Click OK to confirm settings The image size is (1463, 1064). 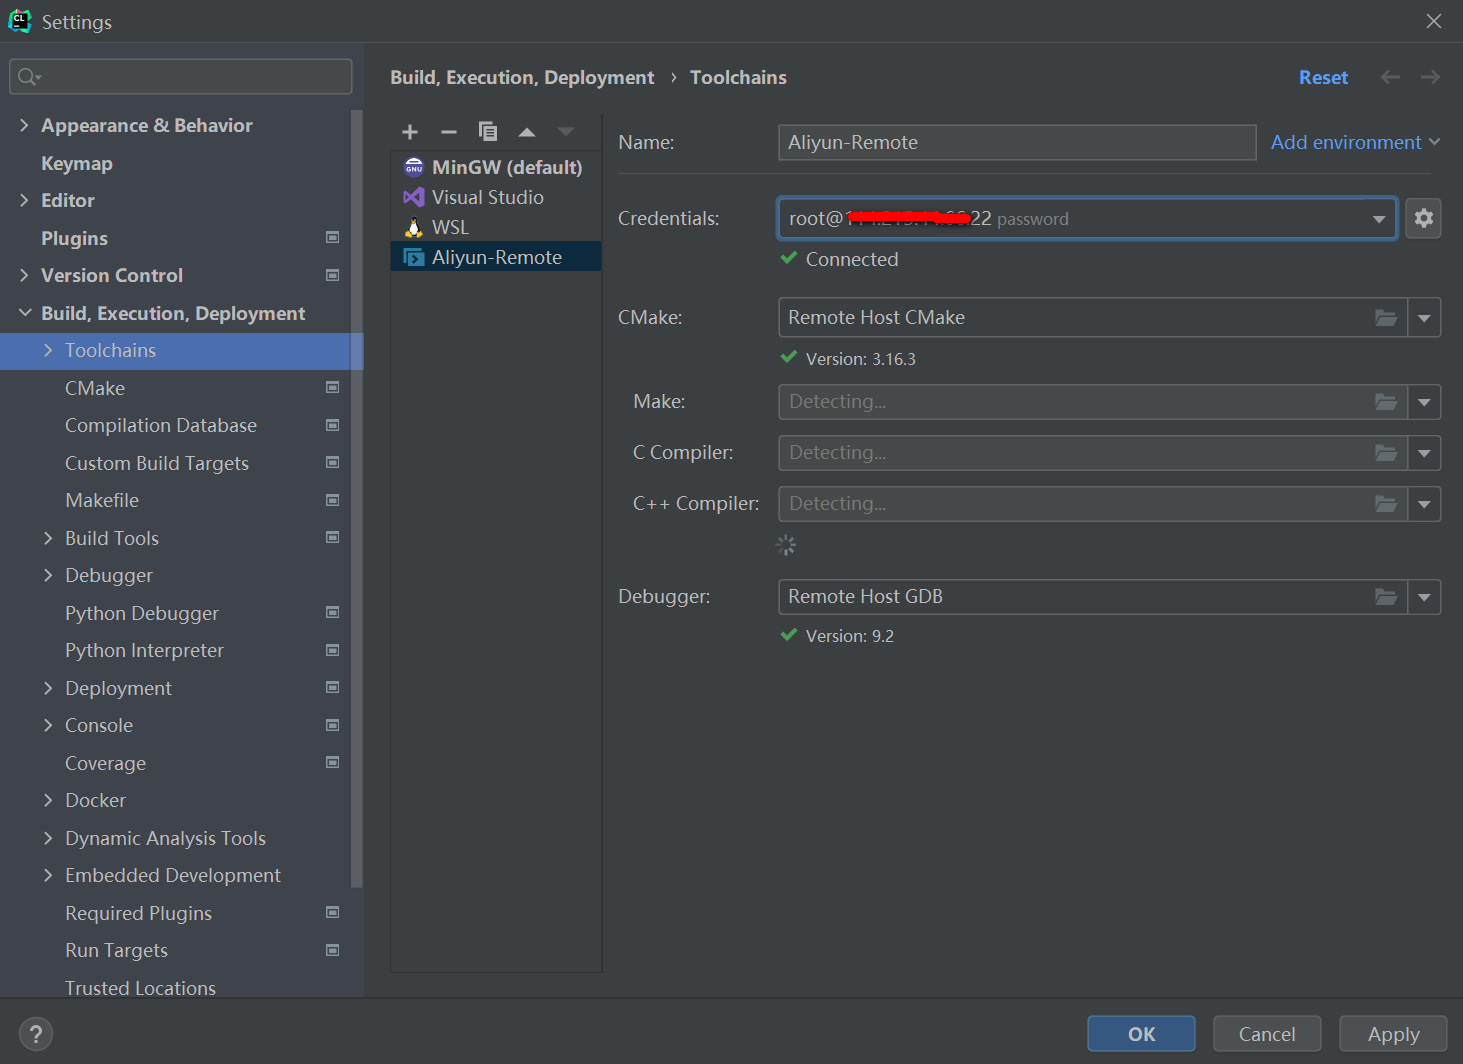(x=1141, y=1034)
